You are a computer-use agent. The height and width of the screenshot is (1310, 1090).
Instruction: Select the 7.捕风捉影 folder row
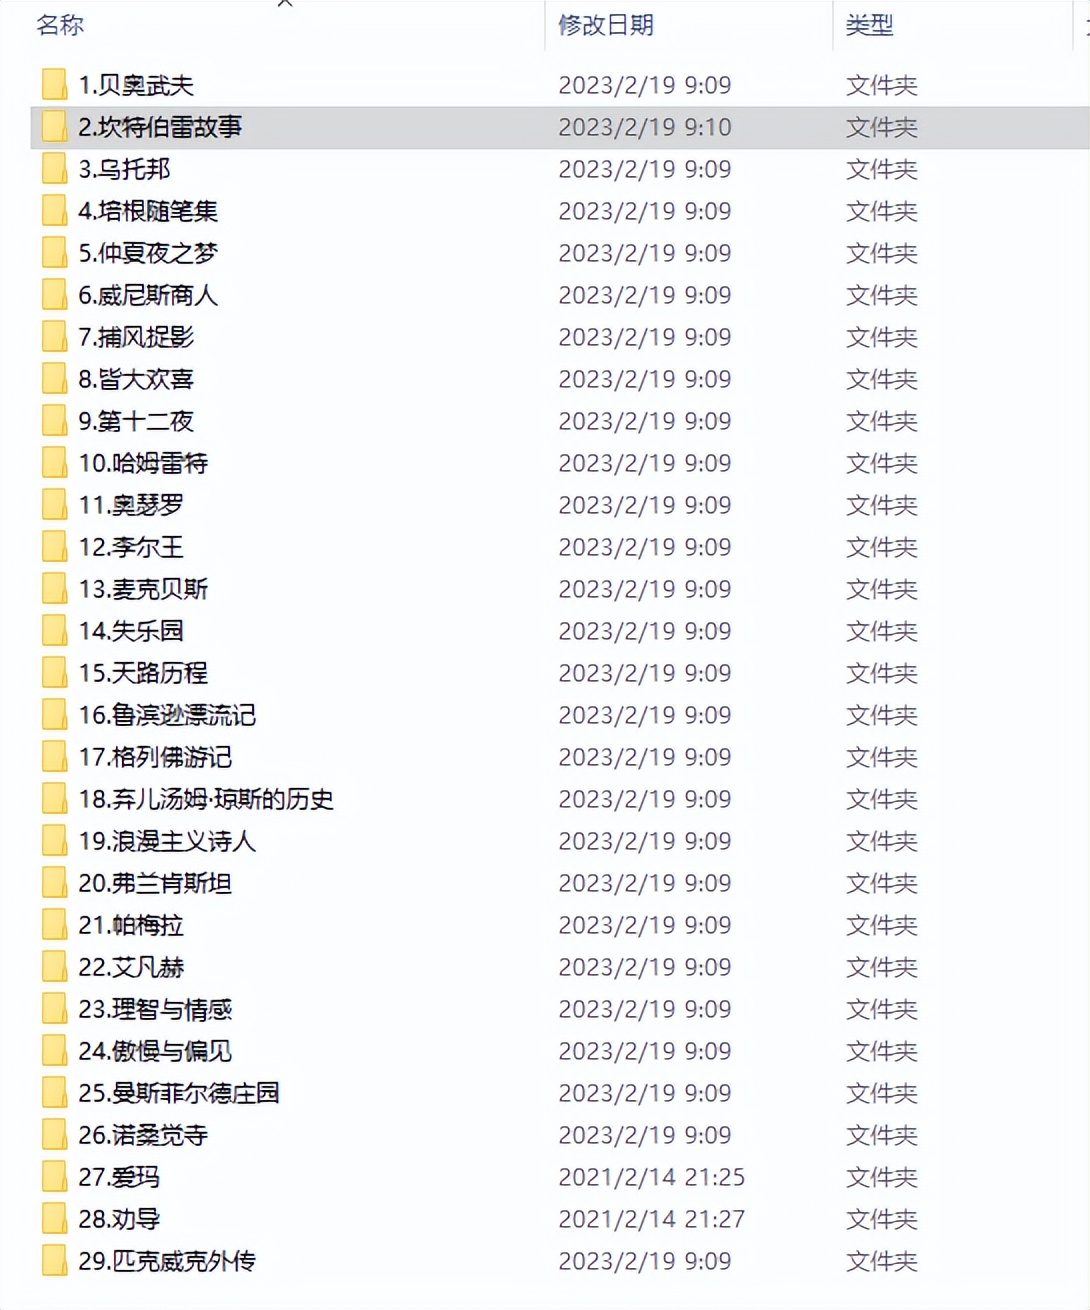click(x=560, y=337)
